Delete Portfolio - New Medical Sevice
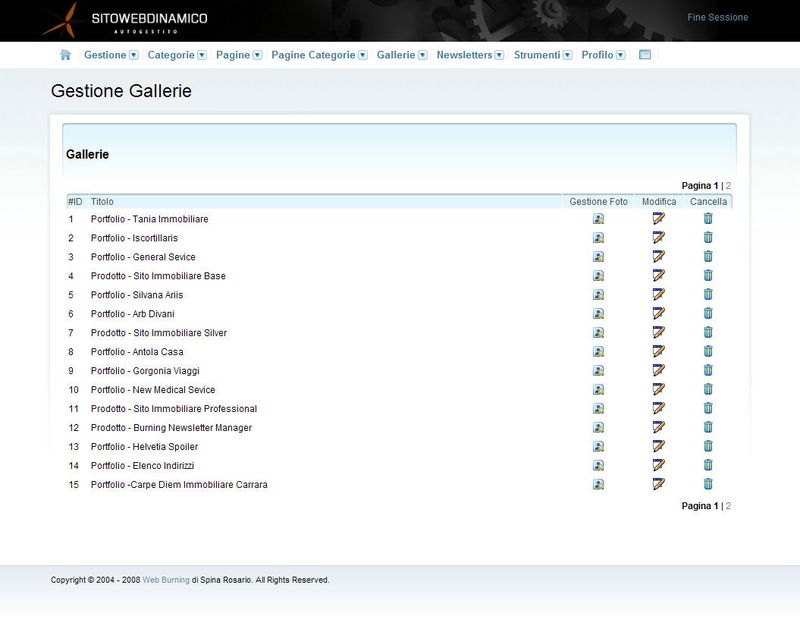This screenshot has height=626, width=800. pyautogui.click(x=708, y=389)
